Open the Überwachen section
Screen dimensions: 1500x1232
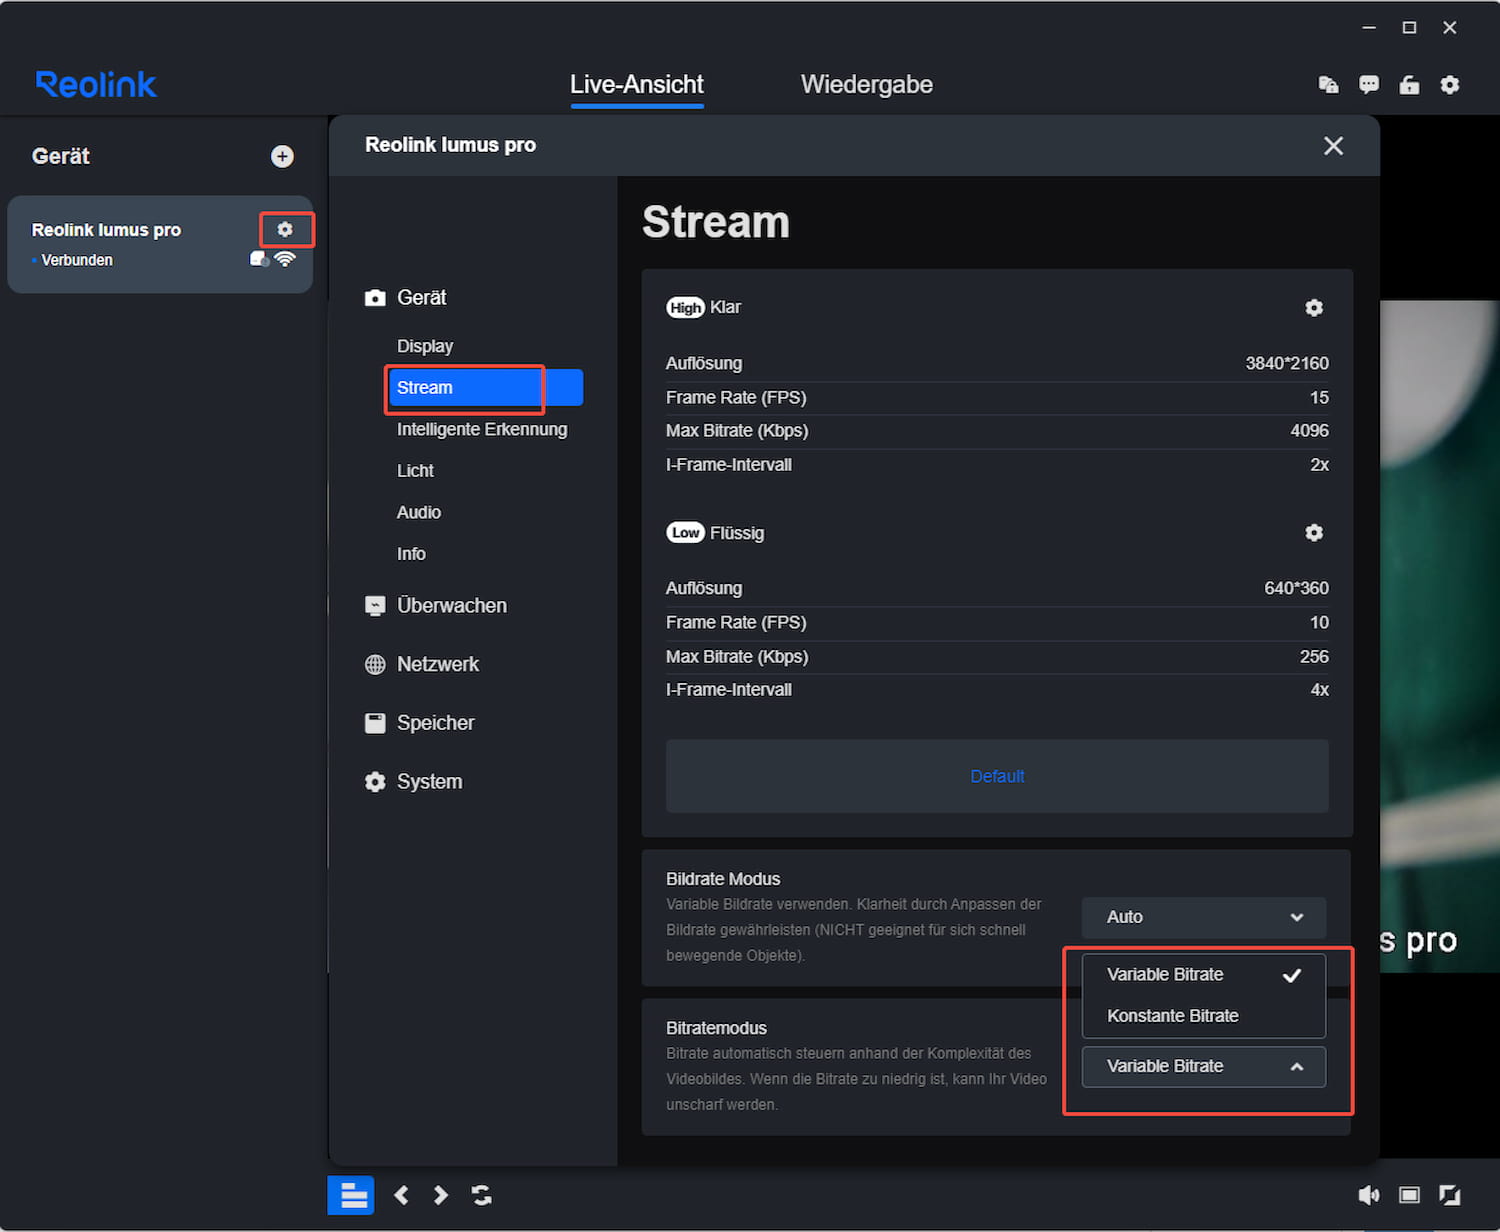pyautogui.click(x=436, y=606)
